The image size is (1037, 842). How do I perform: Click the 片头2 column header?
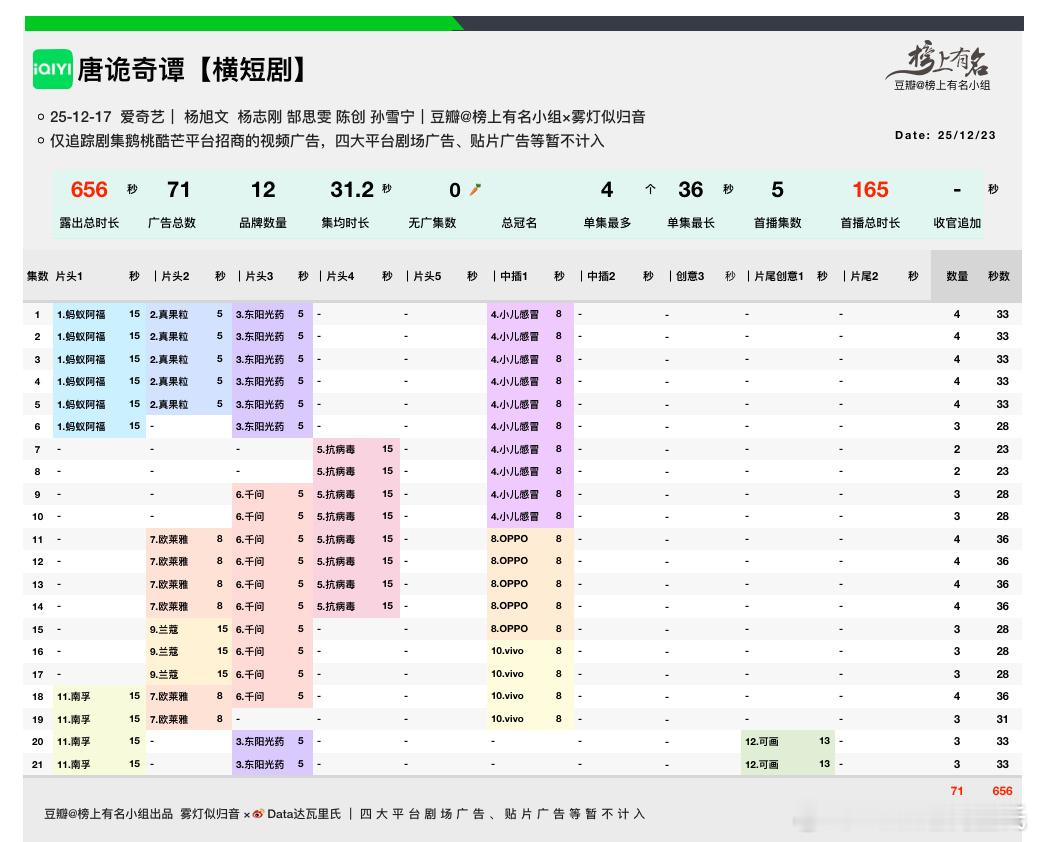tap(175, 276)
